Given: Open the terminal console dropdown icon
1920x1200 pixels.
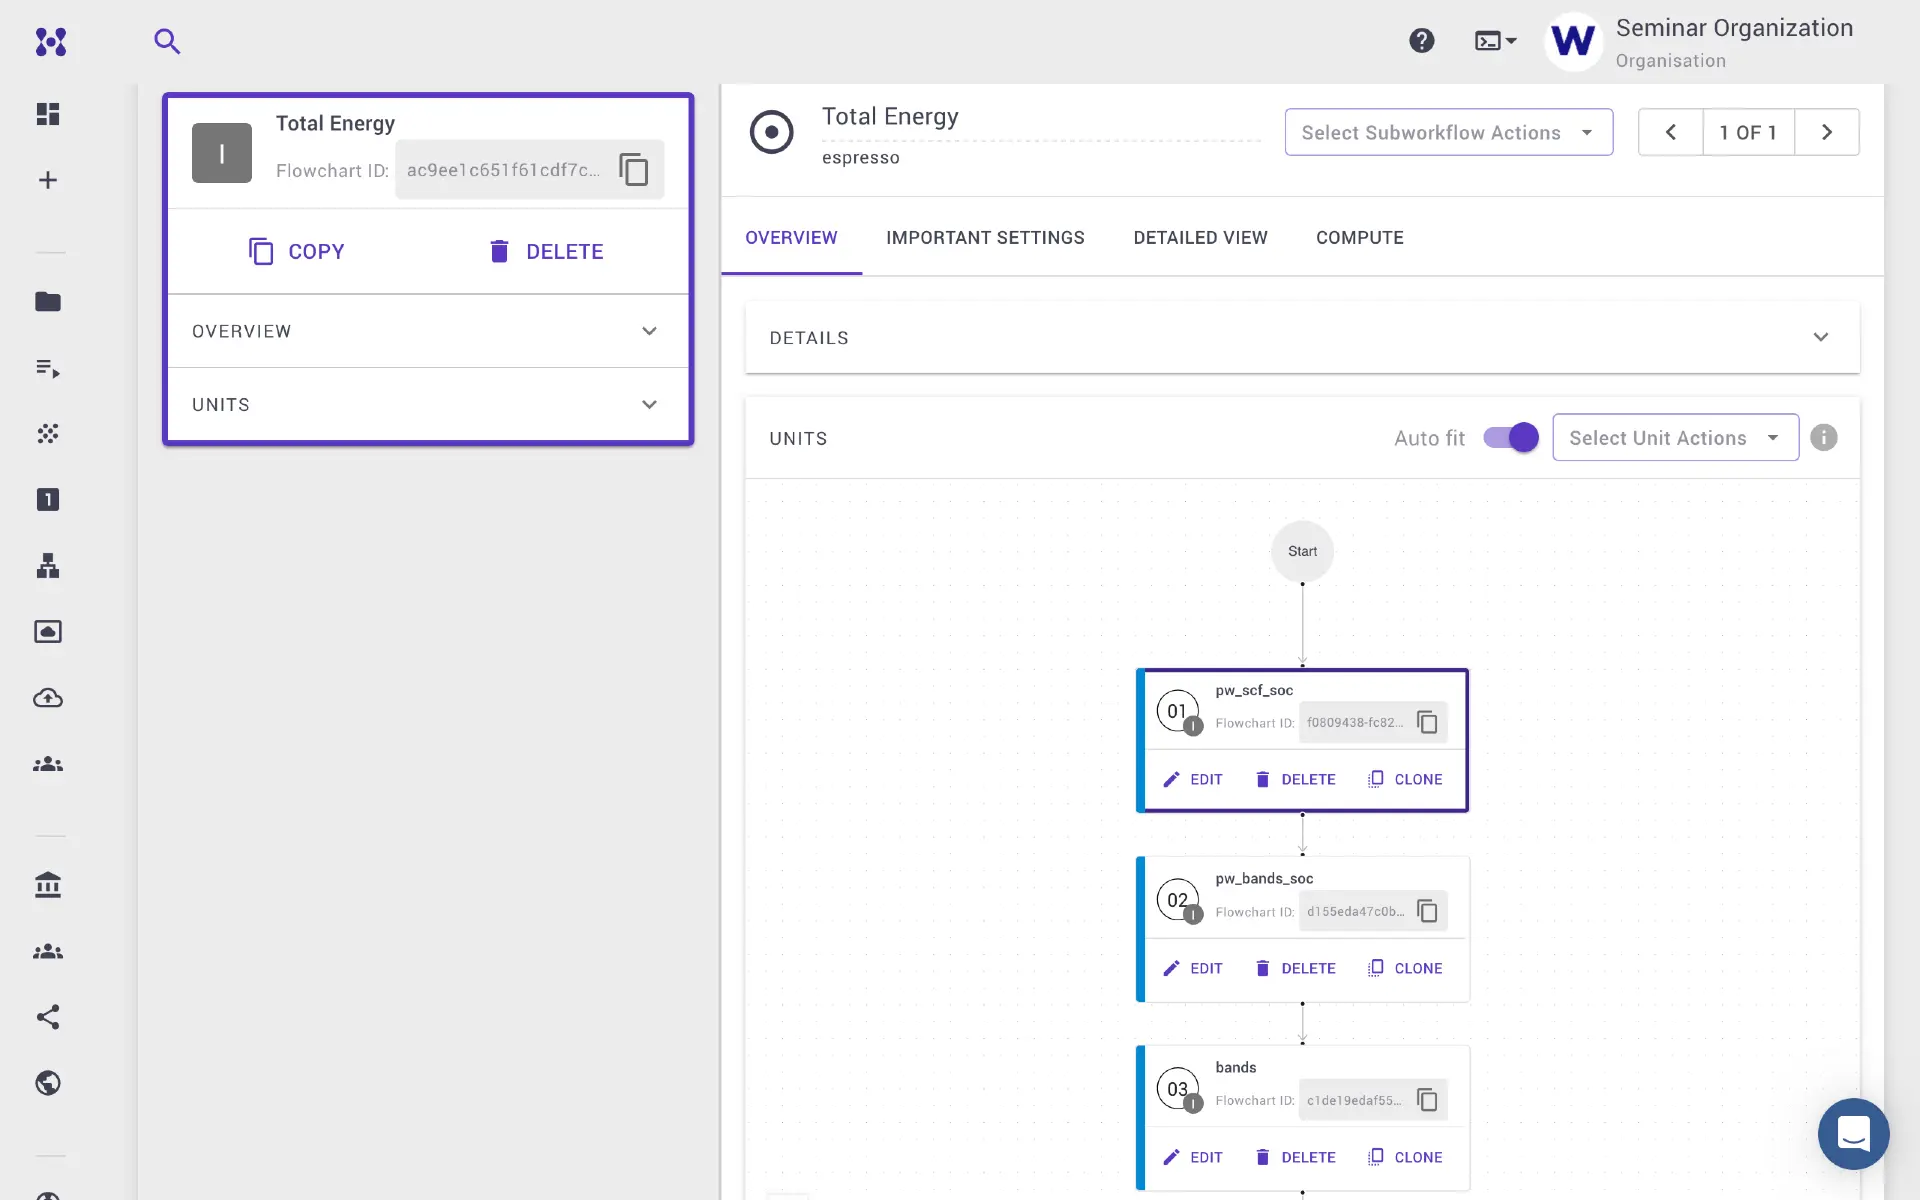Looking at the screenshot, I should point(1495,41).
